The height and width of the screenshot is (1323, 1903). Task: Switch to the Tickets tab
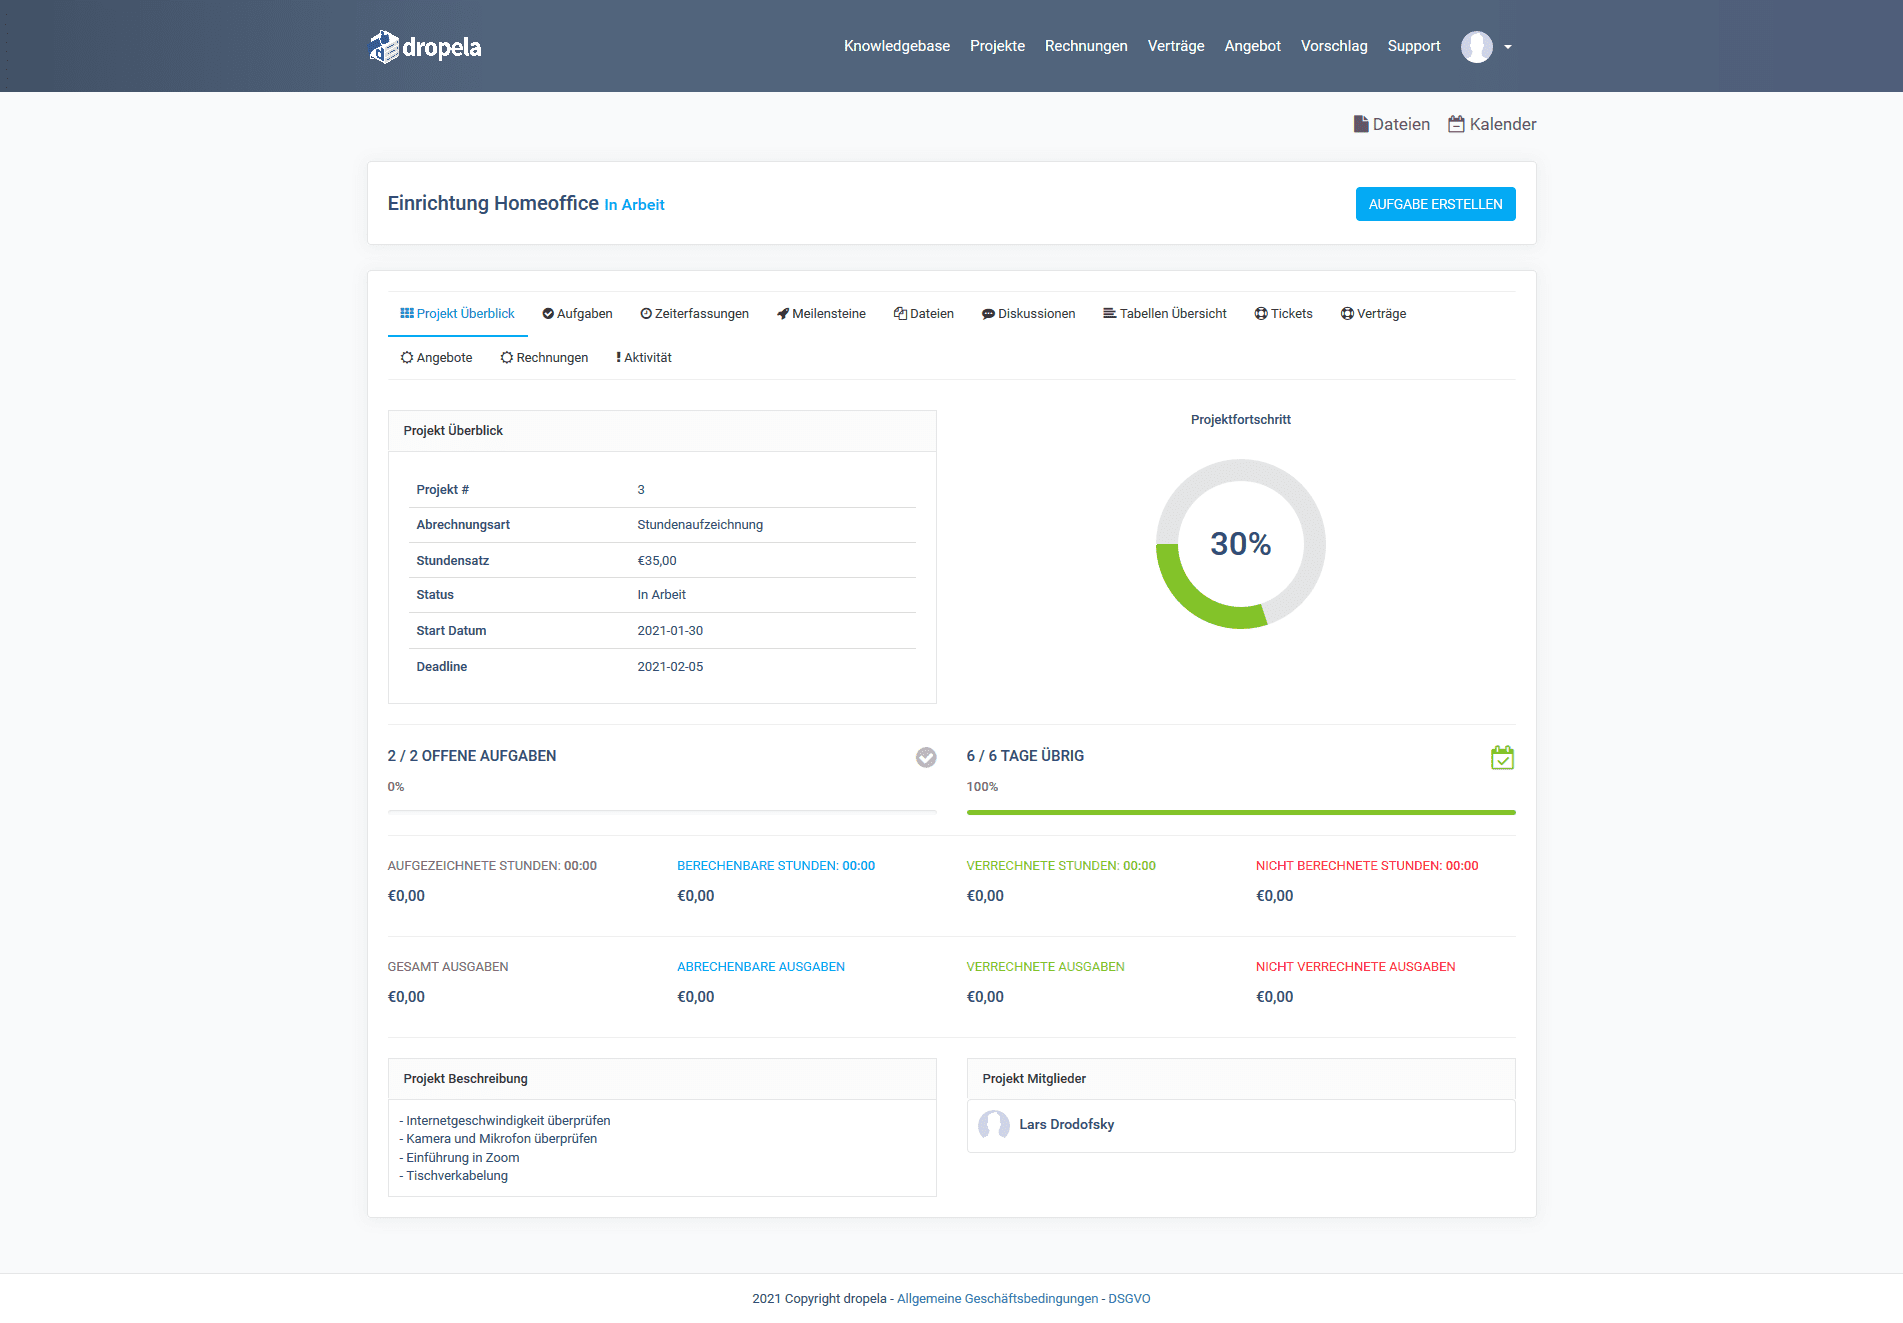pyautogui.click(x=1283, y=313)
